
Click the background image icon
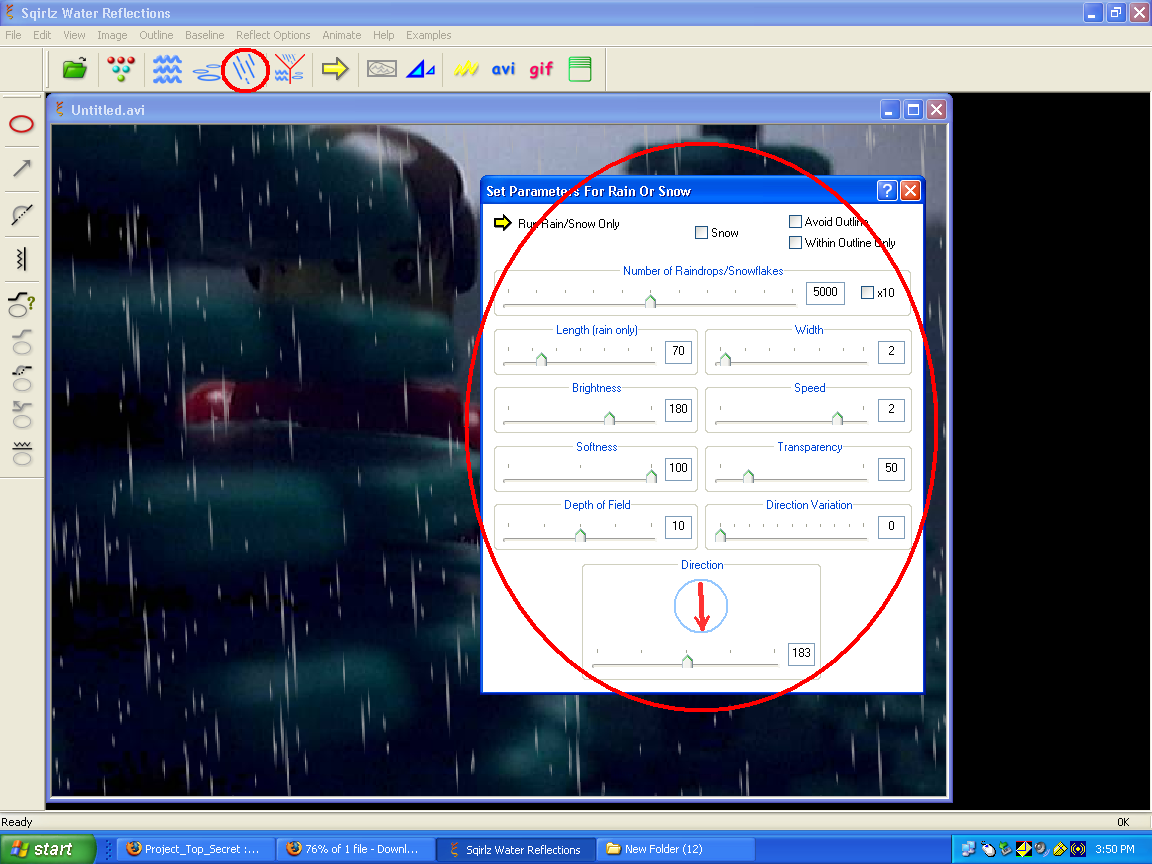pyautogui.click(x=381, y=69)
